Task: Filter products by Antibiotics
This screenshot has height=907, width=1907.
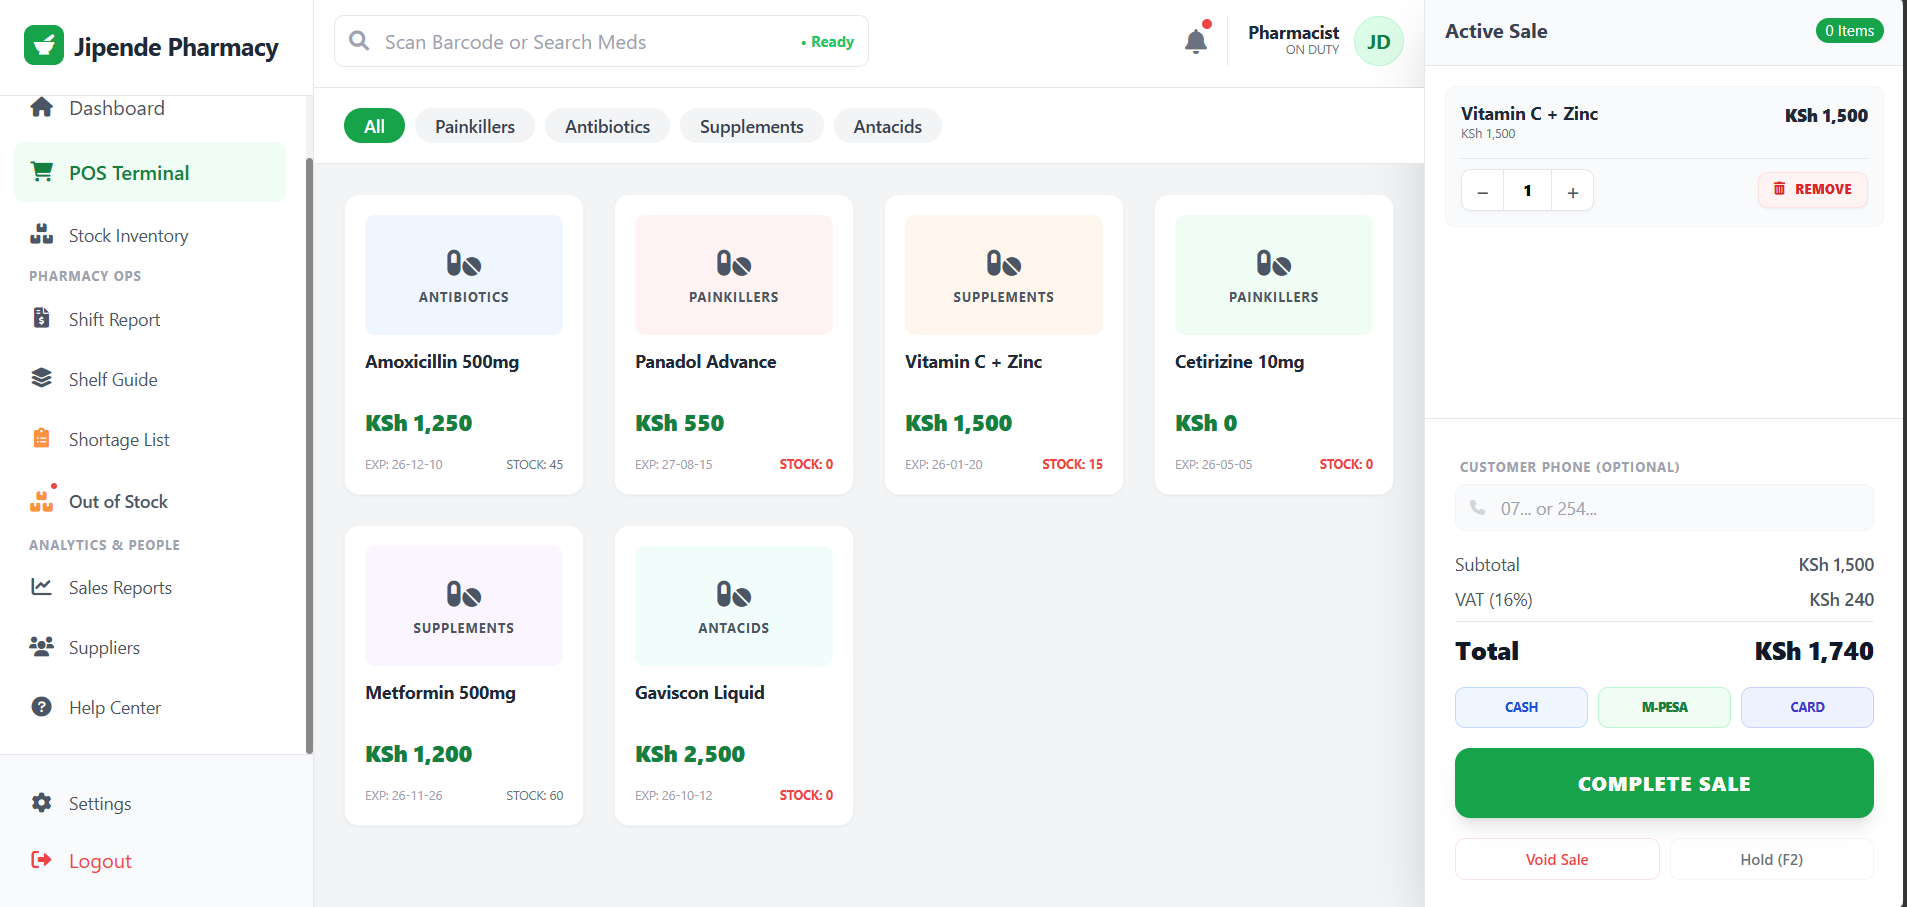Action: [x=607, y=126]
